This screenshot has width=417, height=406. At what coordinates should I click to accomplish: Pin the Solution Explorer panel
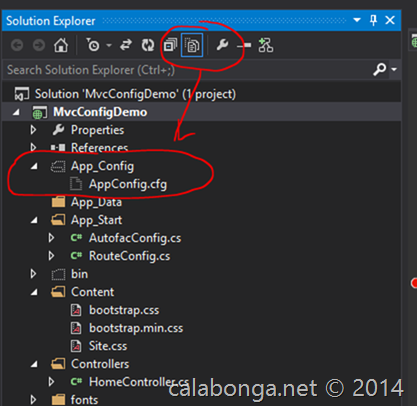[x=373, y=20]
